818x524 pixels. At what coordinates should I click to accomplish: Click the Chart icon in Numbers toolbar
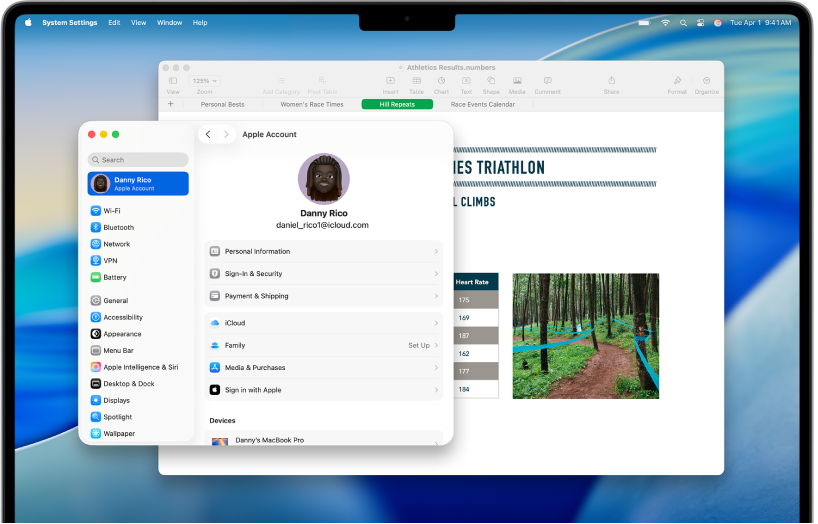click(x=441, y=81)
